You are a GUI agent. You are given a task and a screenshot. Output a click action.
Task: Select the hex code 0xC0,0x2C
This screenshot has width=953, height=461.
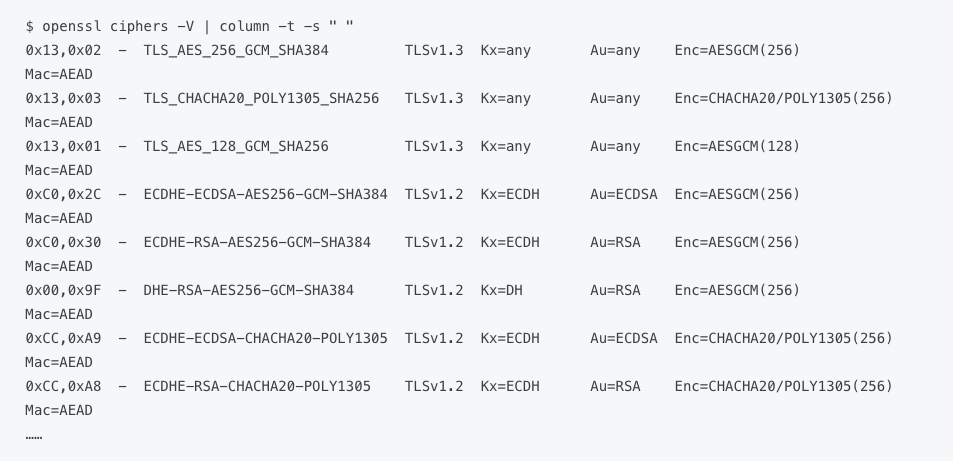[x=63, y=194]
